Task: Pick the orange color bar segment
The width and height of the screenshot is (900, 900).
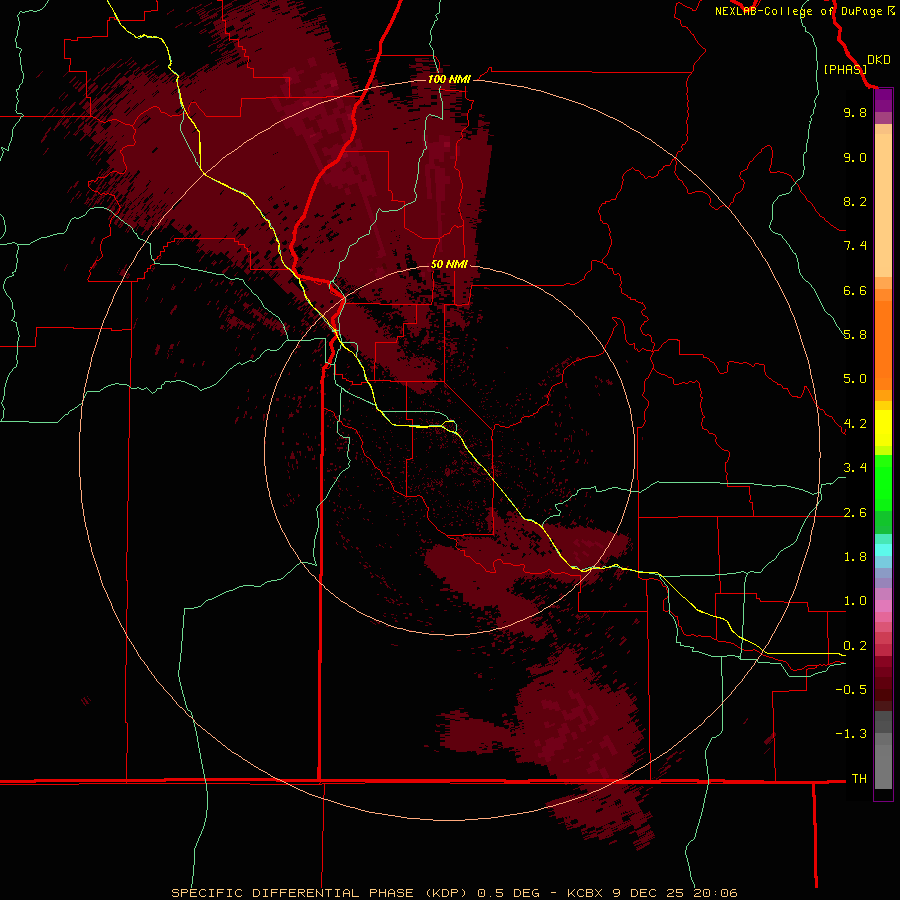Action: tap(883, 346)
